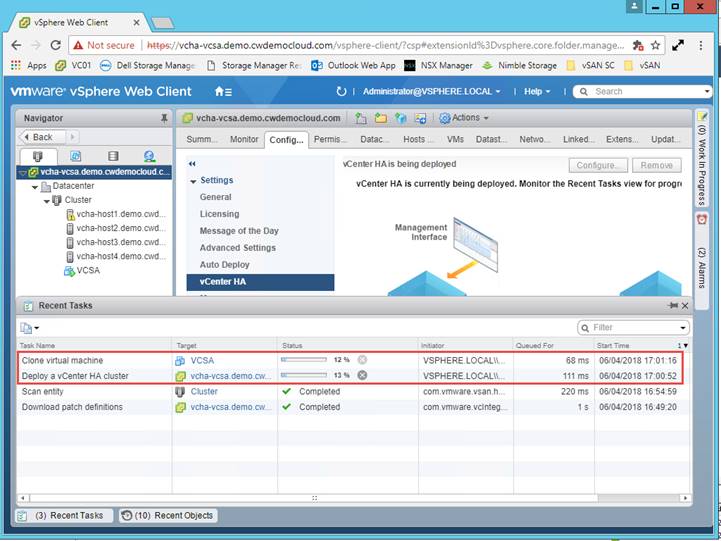Cancel the Clone virtual machine task
Image resolution: width=721 pixels, height=541 pixels.
pyautogui.click(x=362, y=360)
